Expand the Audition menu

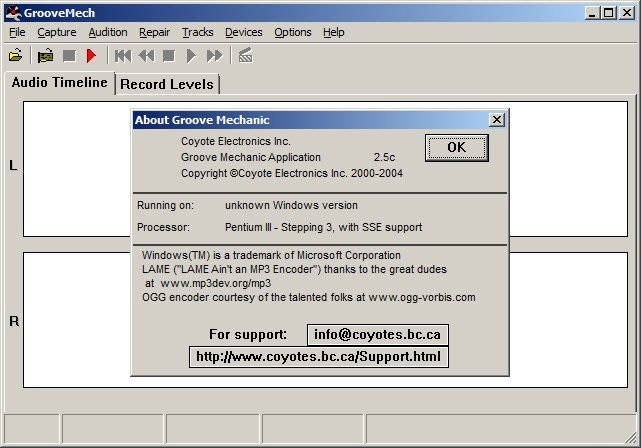[108, 32]
